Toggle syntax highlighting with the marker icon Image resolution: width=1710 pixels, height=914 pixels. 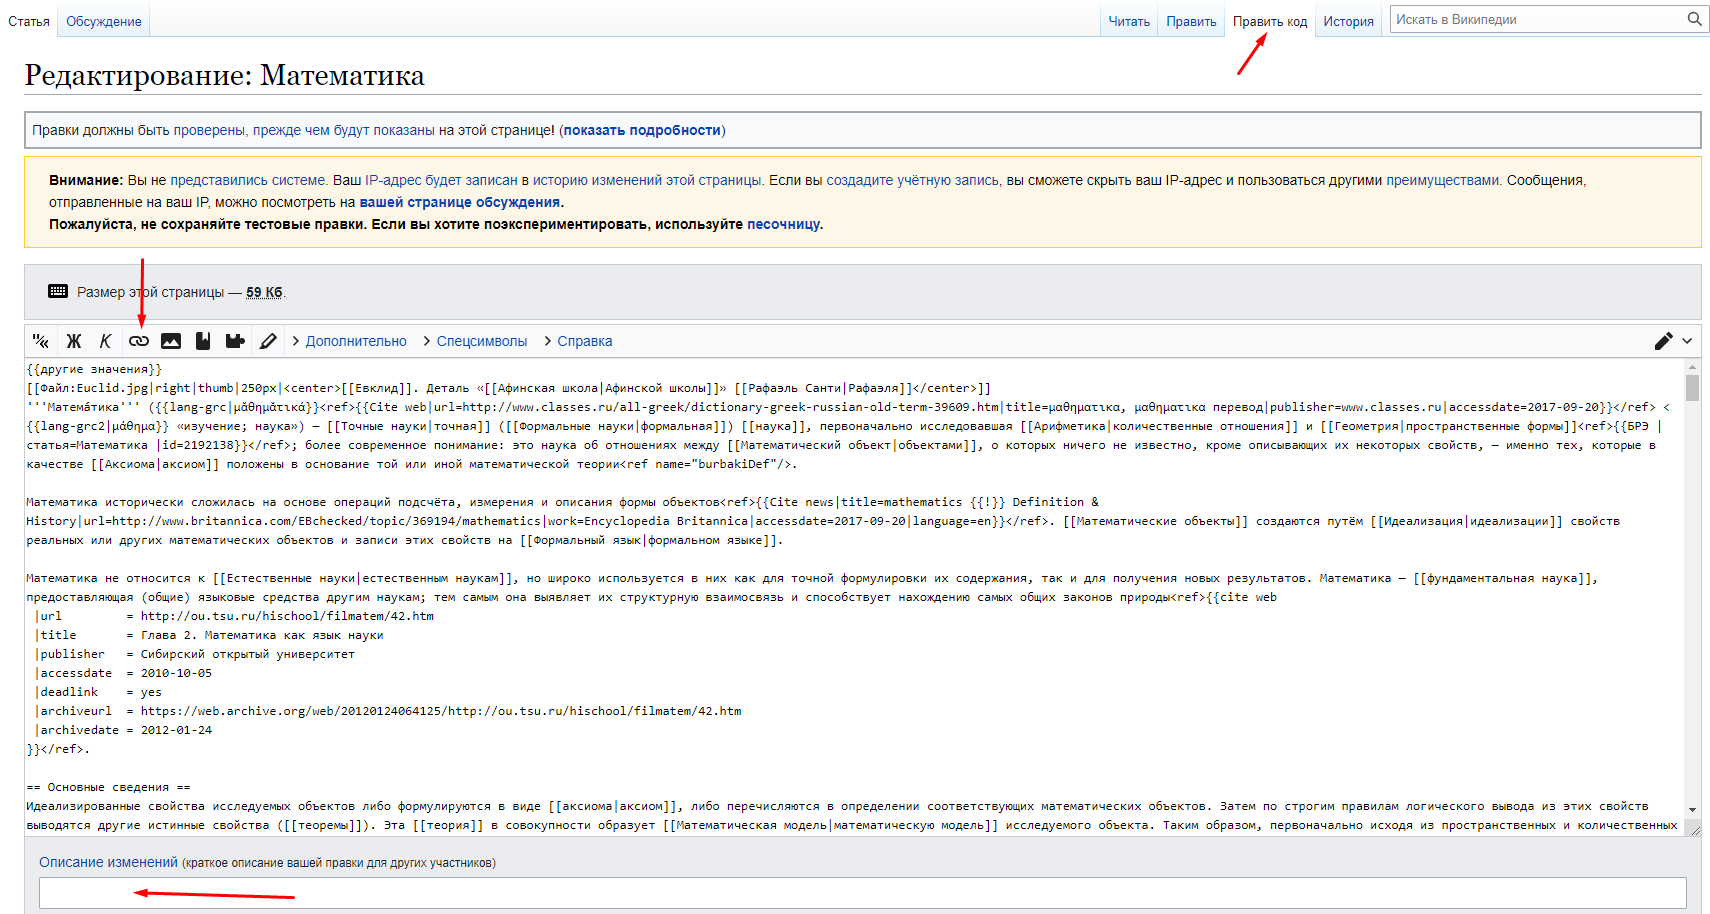pos(268,341)
